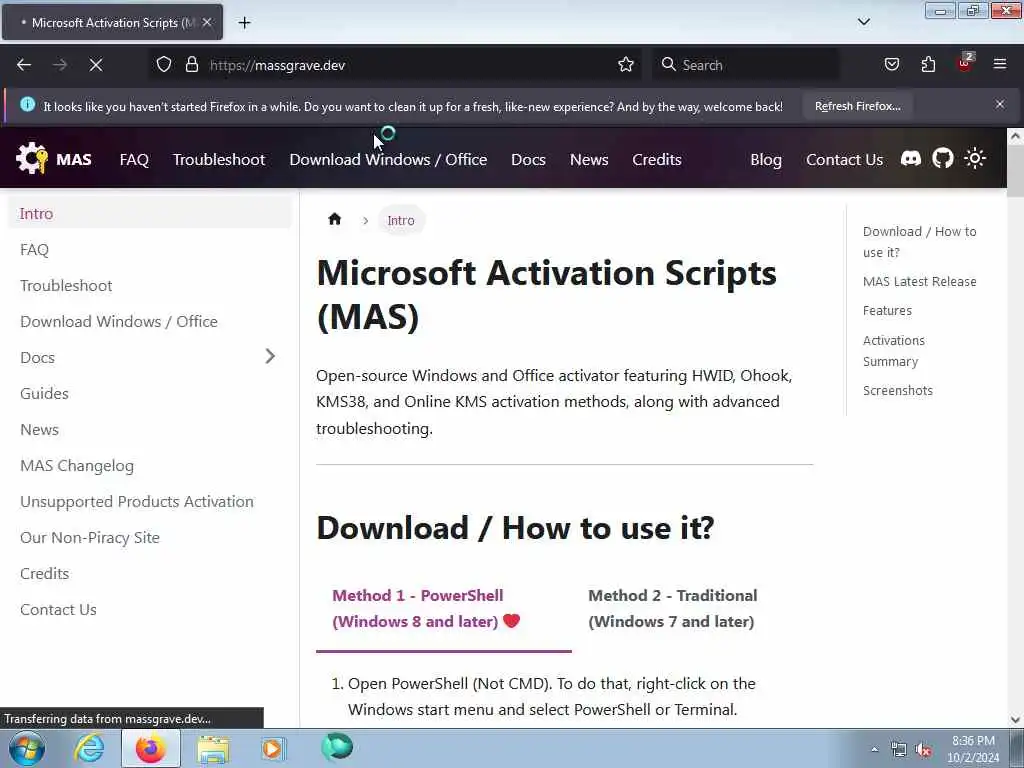Click the muted volume tray icon

point(923,750)
